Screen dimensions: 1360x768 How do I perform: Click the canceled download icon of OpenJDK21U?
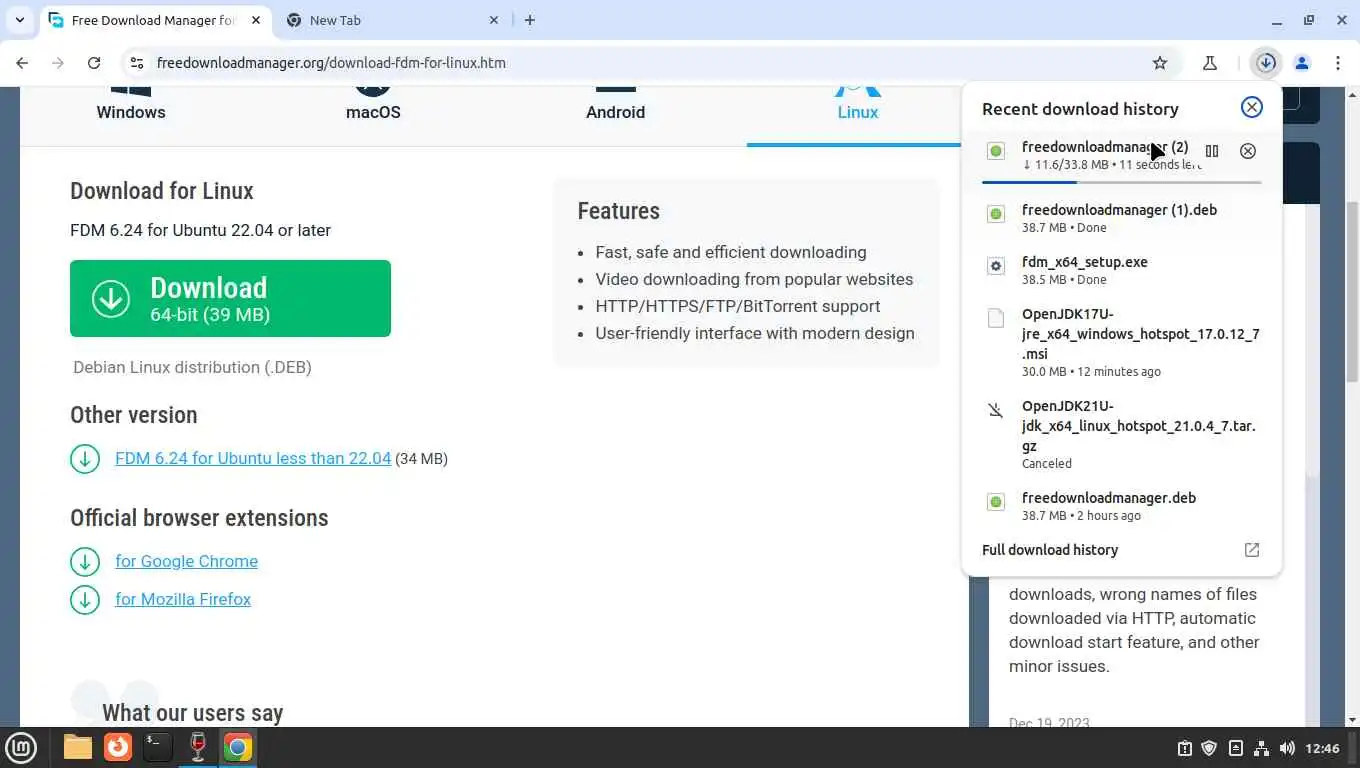995,410
